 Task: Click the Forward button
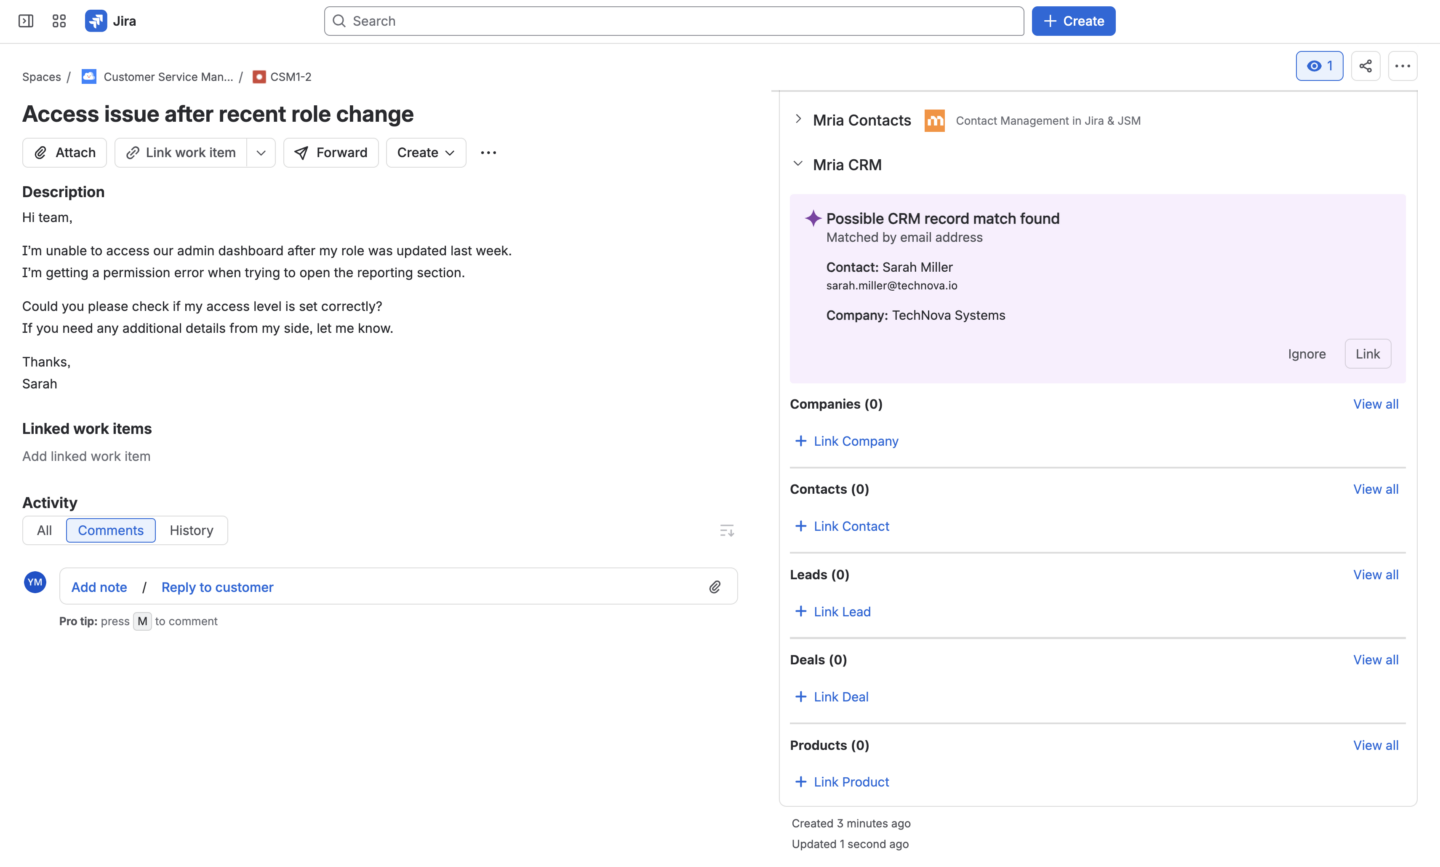click(331, 153)
